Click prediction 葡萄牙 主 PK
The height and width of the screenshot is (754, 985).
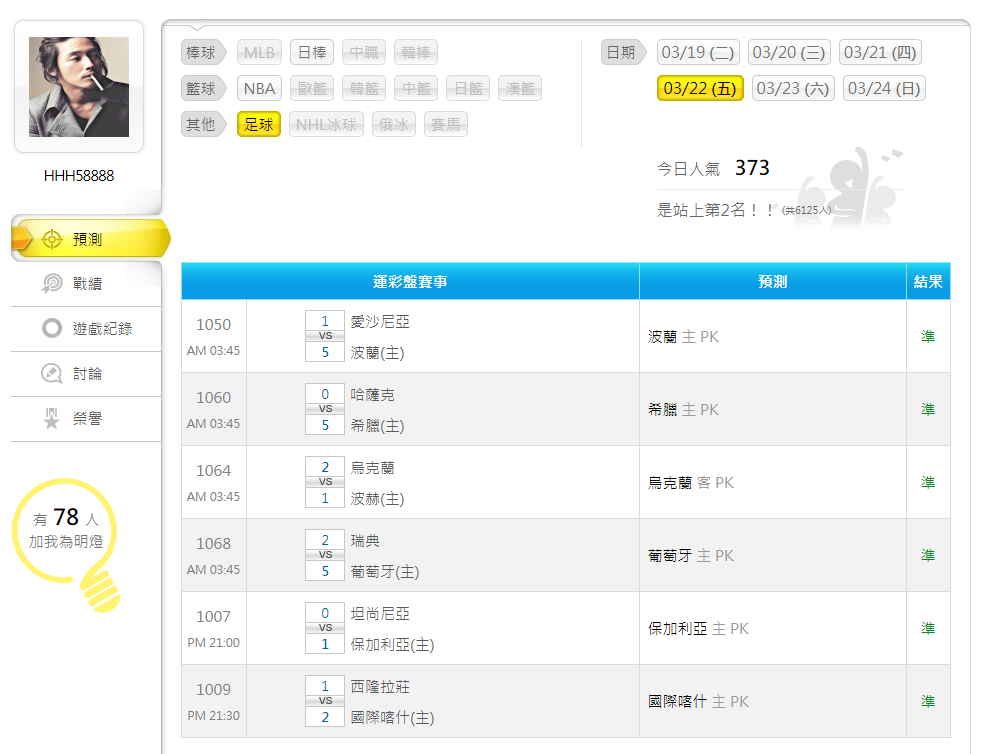tap(691, 555)
